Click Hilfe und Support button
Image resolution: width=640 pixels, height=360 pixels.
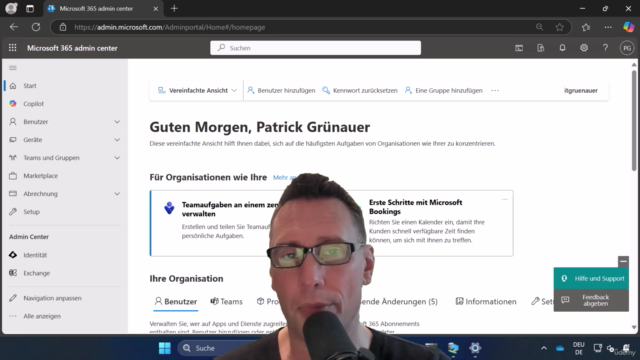[x=591, y=278]
